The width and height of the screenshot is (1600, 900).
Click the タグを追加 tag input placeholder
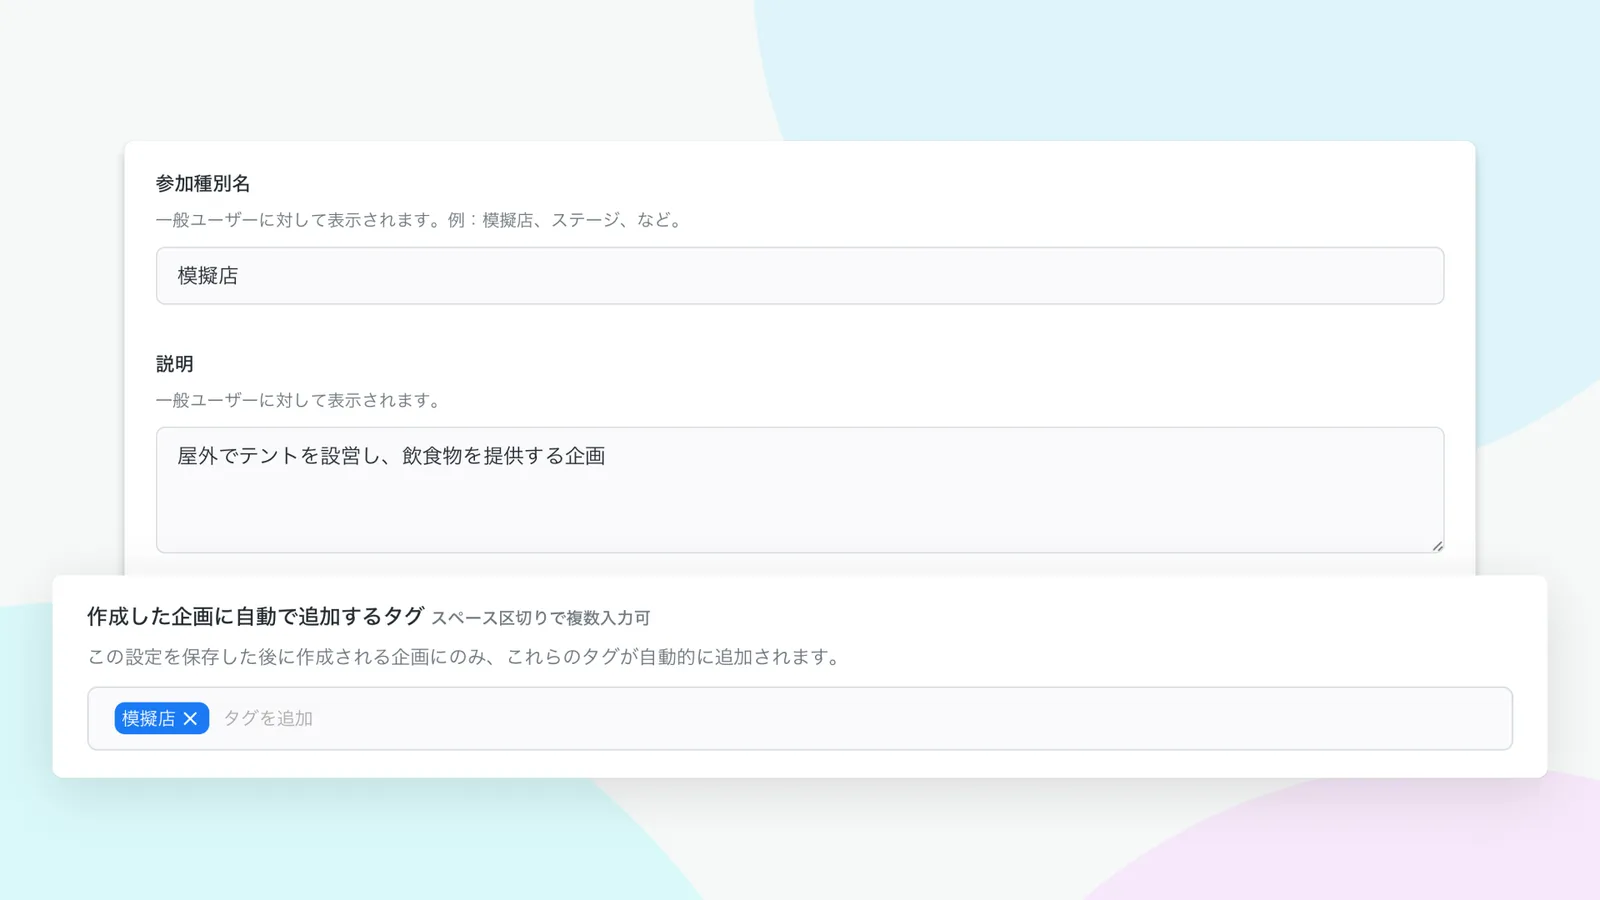(x=268, y=719)
